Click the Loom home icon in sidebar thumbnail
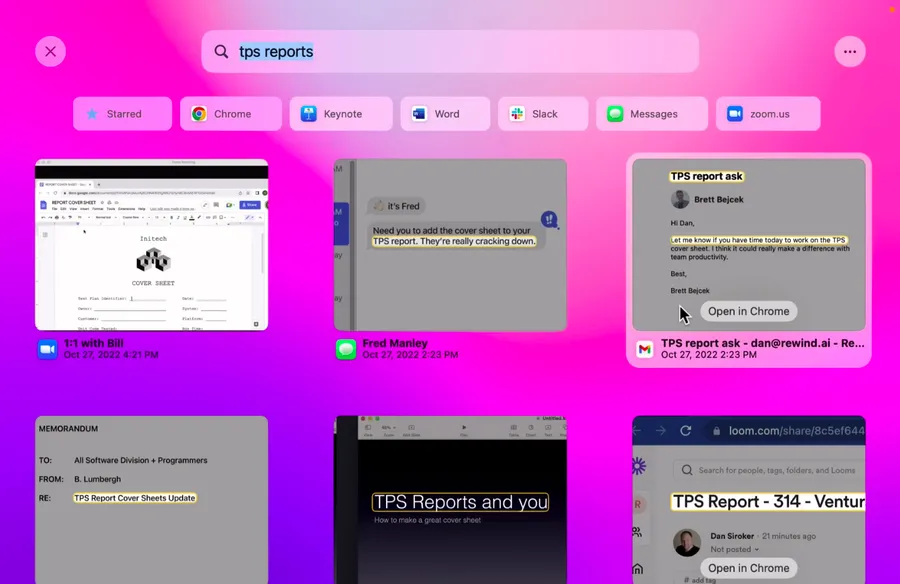Screen dimensions: 900x584 638,569
